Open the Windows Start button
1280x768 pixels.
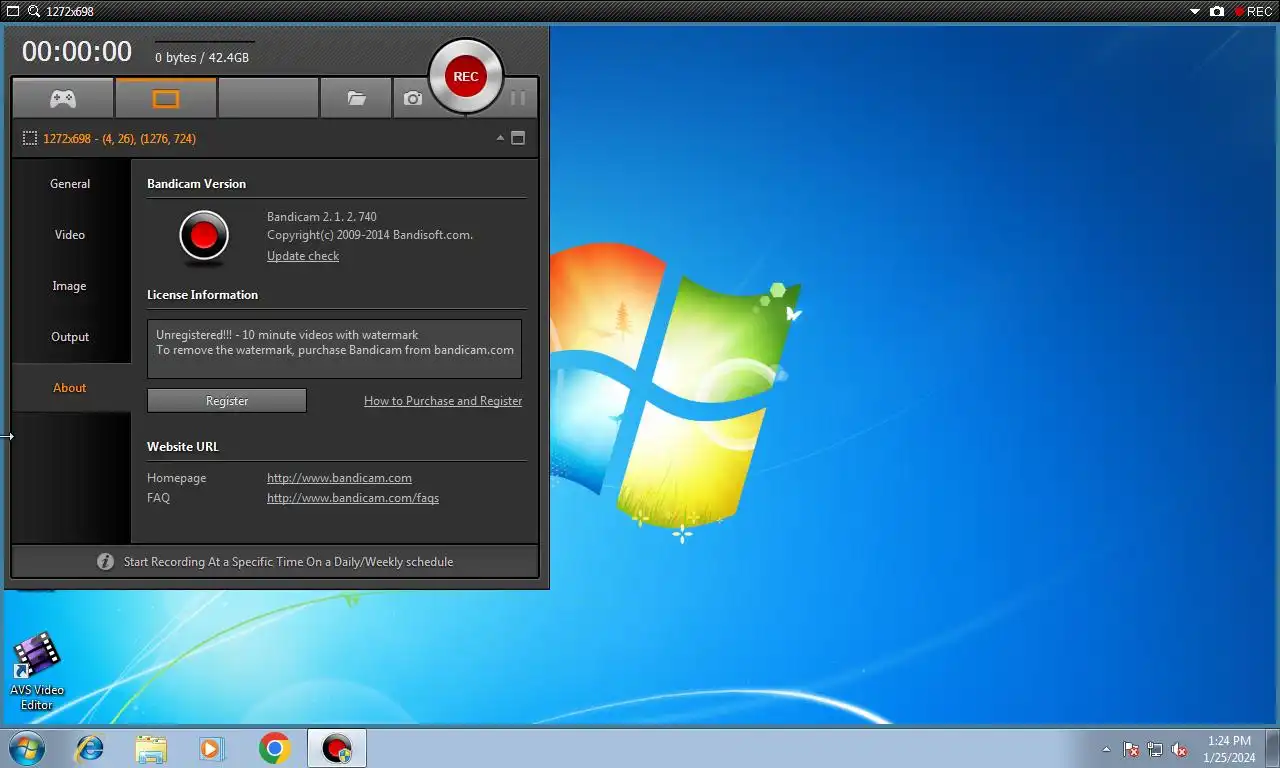pos(26,748)
